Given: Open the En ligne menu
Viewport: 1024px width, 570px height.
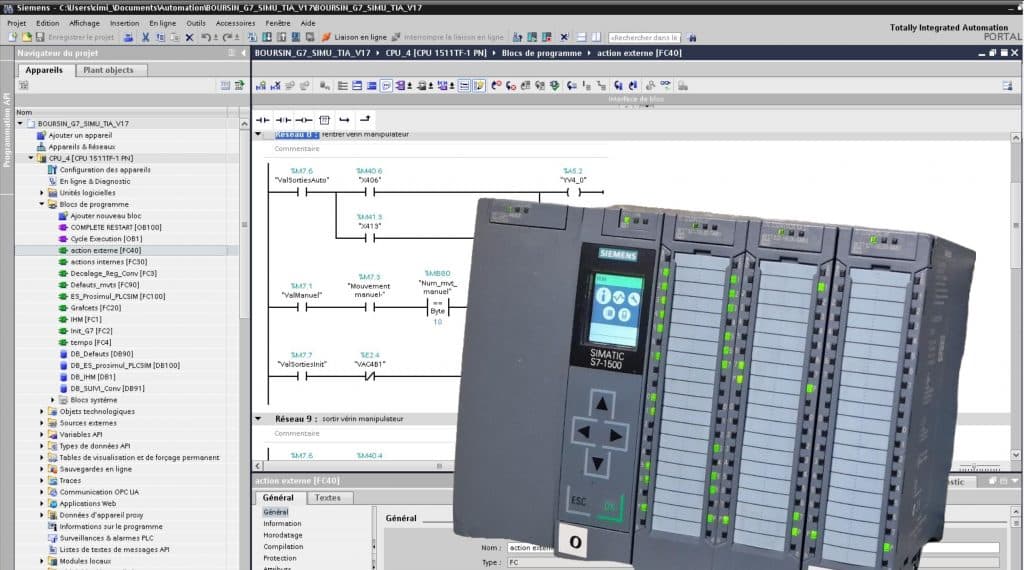Looking at the screenshot, I should (x=162, y=22).
